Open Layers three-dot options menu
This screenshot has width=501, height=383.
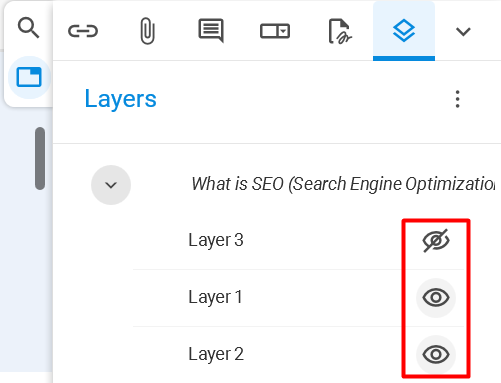click(x=458, y=99)
